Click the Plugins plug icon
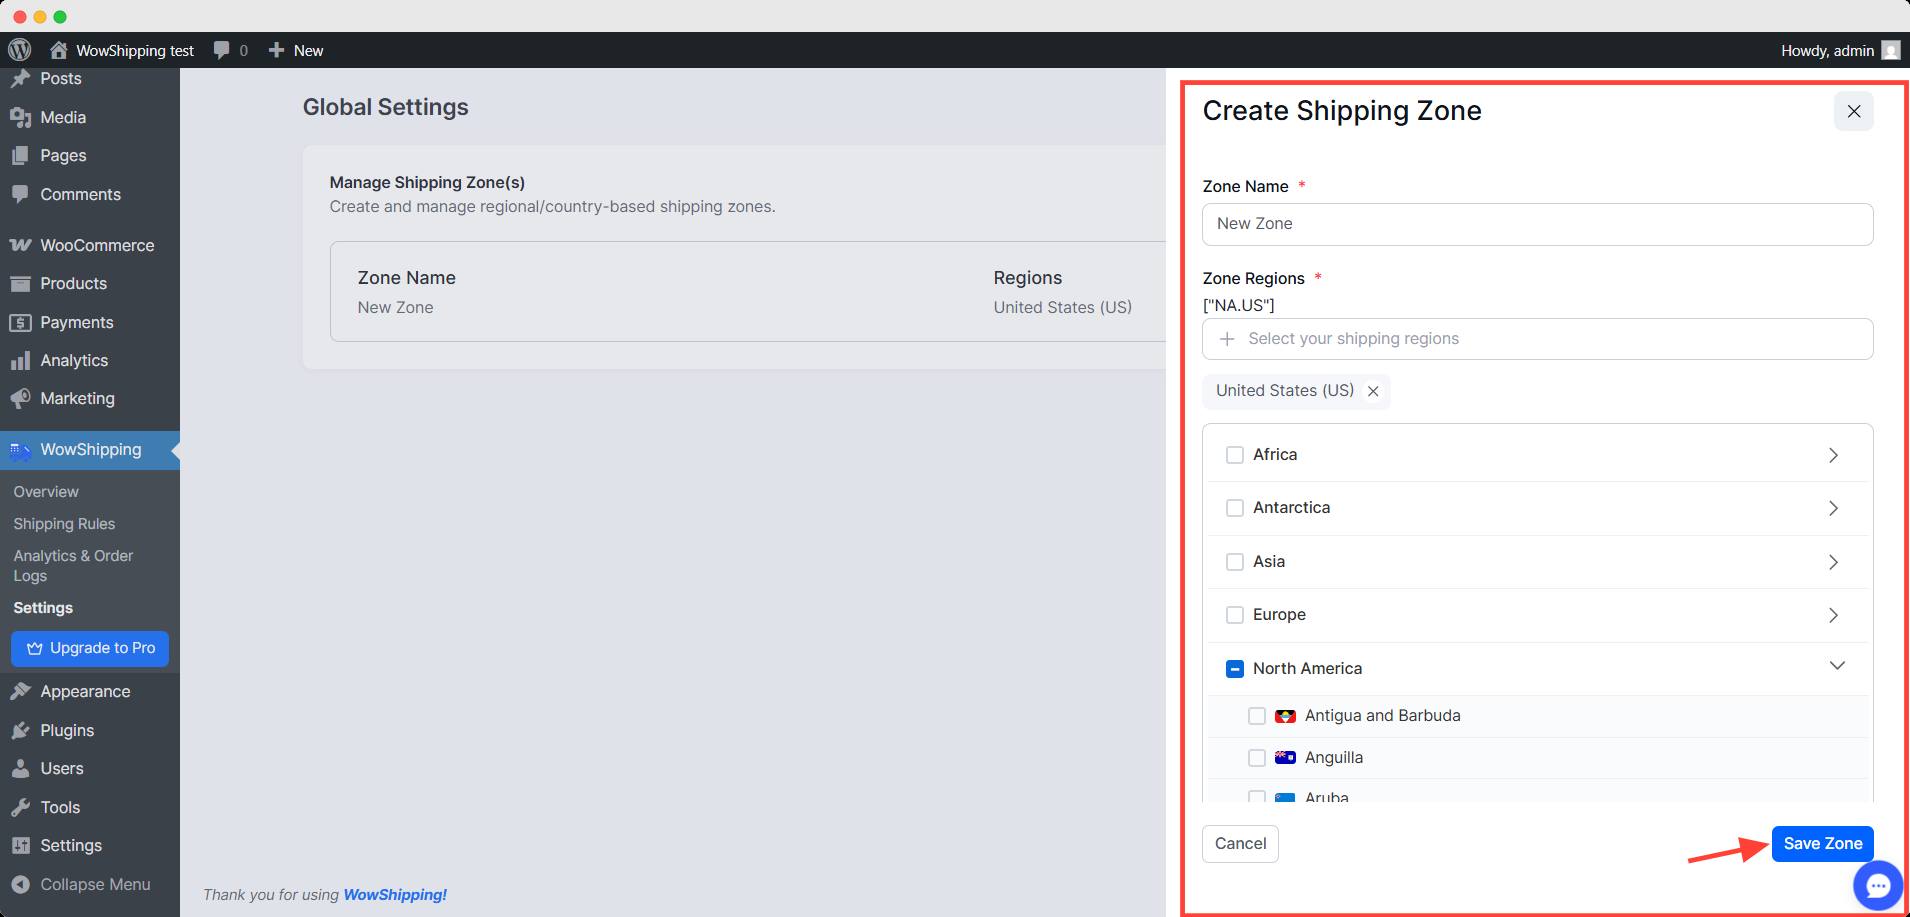The width and height of the screenshot is (1910, 917). [x=20, y=730]
